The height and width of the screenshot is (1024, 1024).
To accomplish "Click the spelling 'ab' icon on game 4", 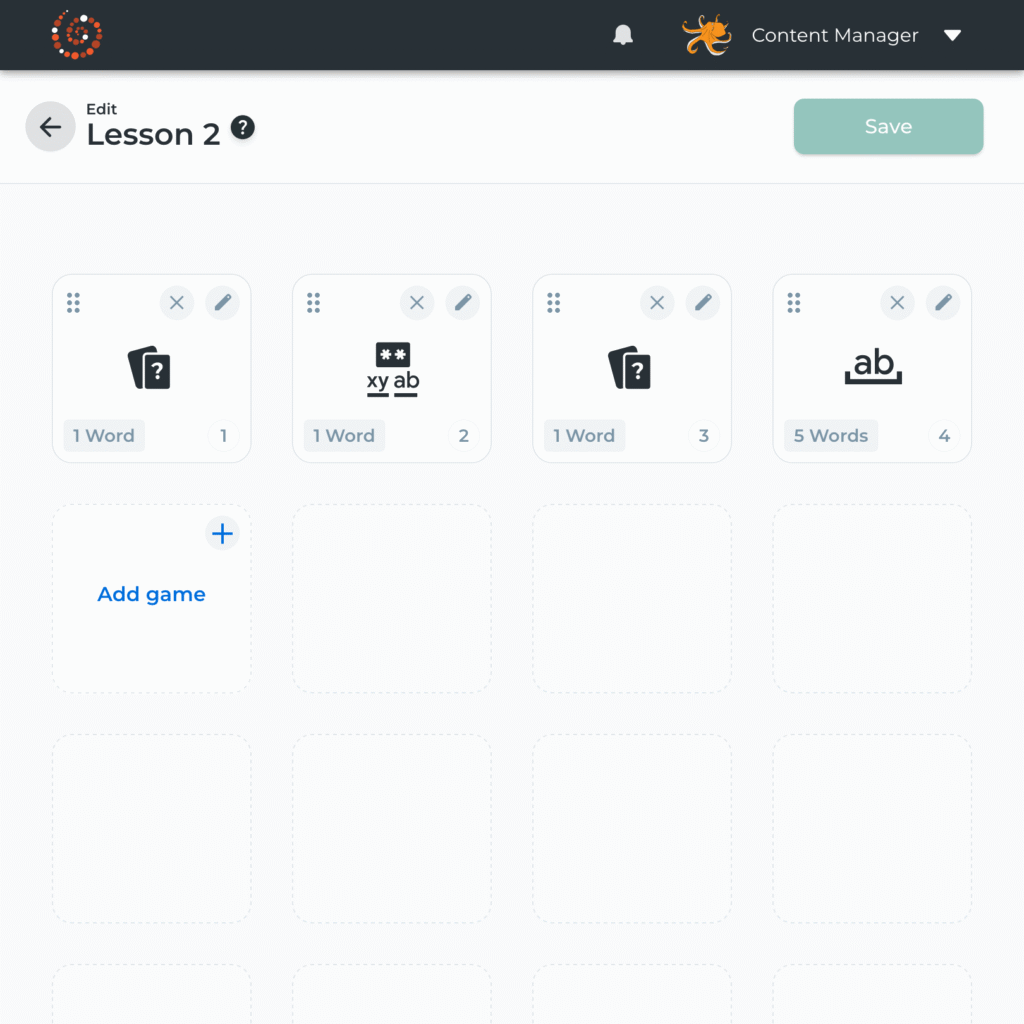I will point(871,366).
